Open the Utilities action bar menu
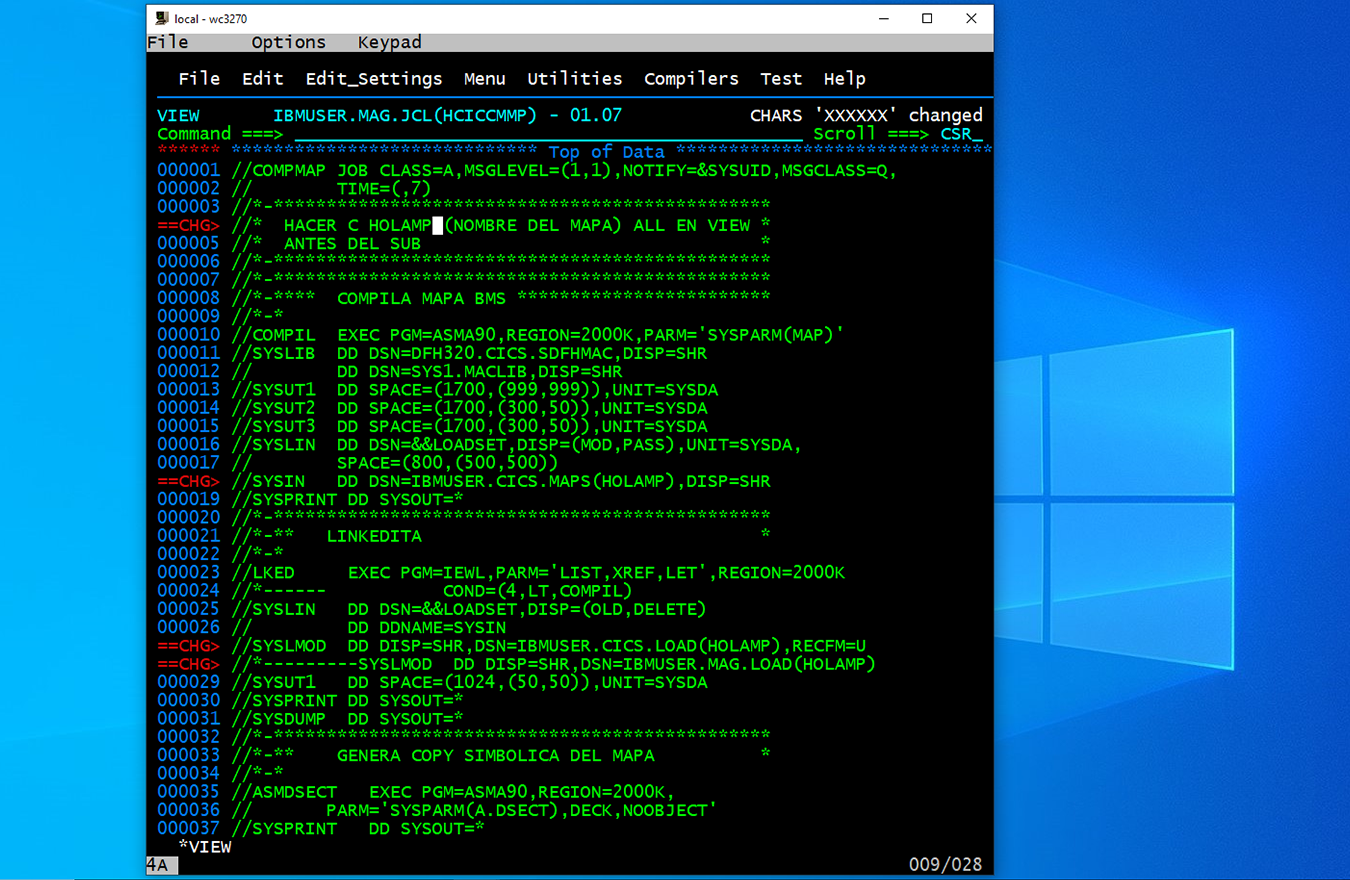1350x880 pixels. tap(574, 79)
